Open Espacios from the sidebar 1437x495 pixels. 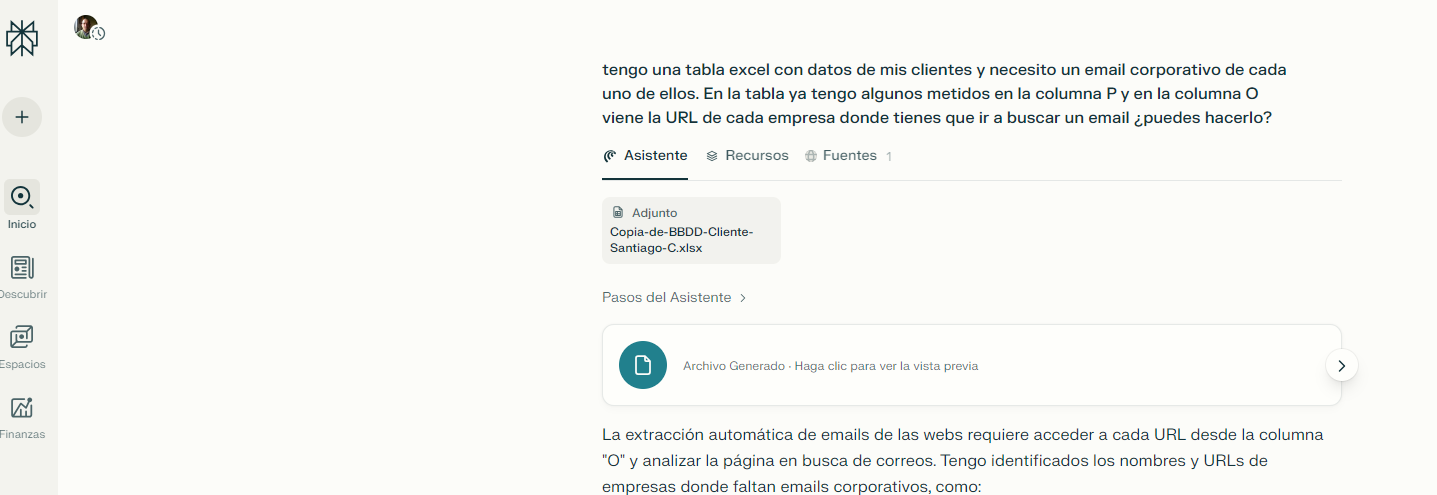pyautogui.click(x=22, y=347)
